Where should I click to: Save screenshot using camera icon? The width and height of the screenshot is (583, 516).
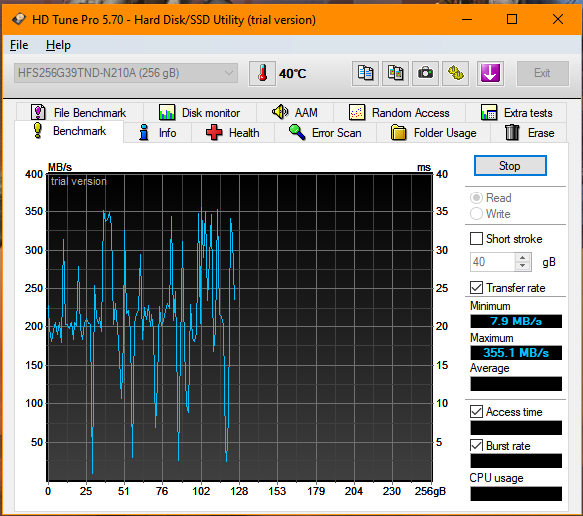point(425,73)
